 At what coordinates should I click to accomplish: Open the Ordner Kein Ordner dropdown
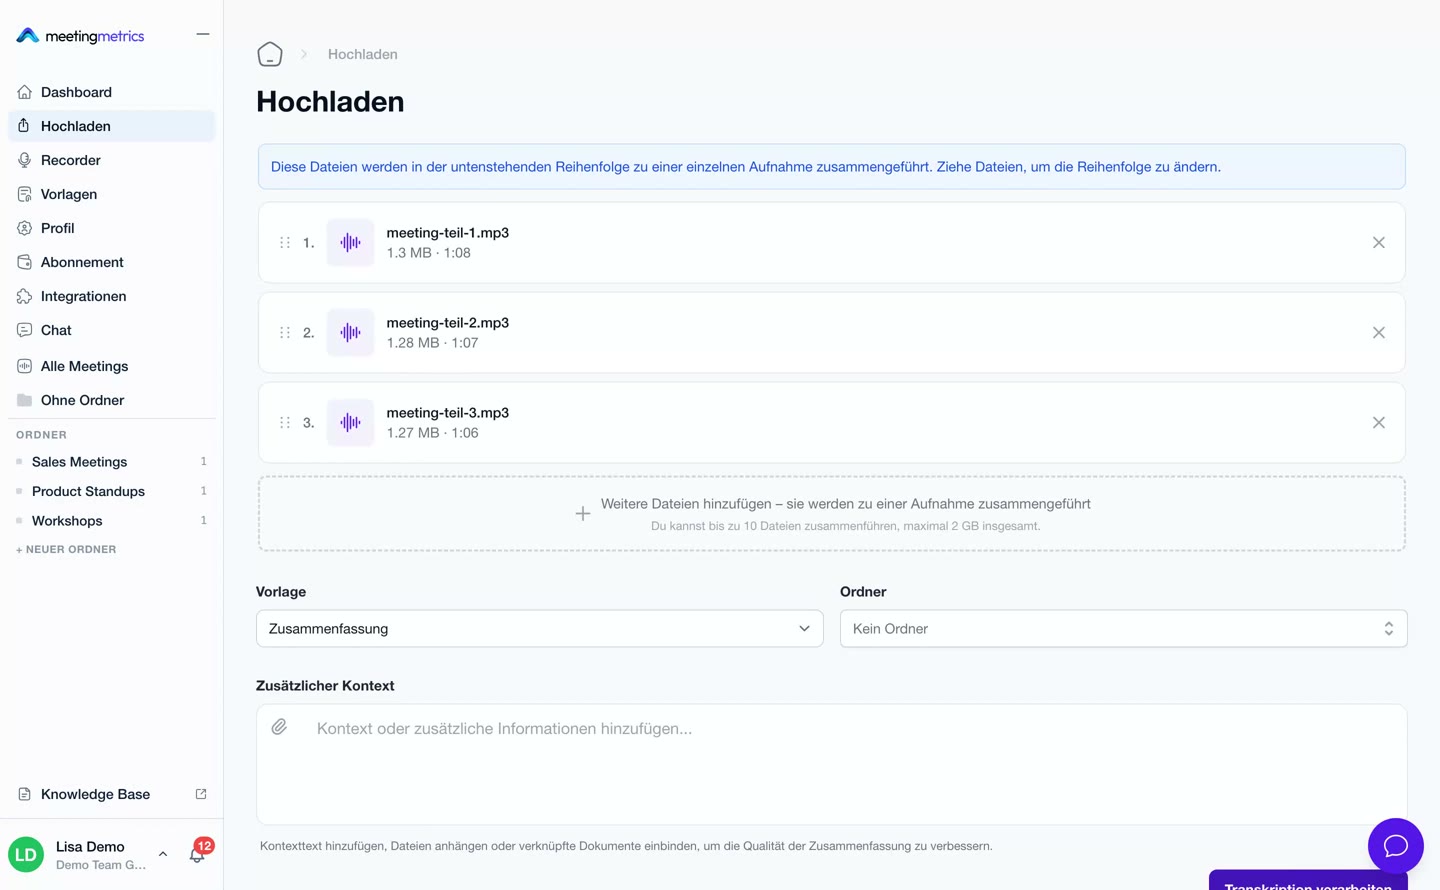click(1124, 629)
